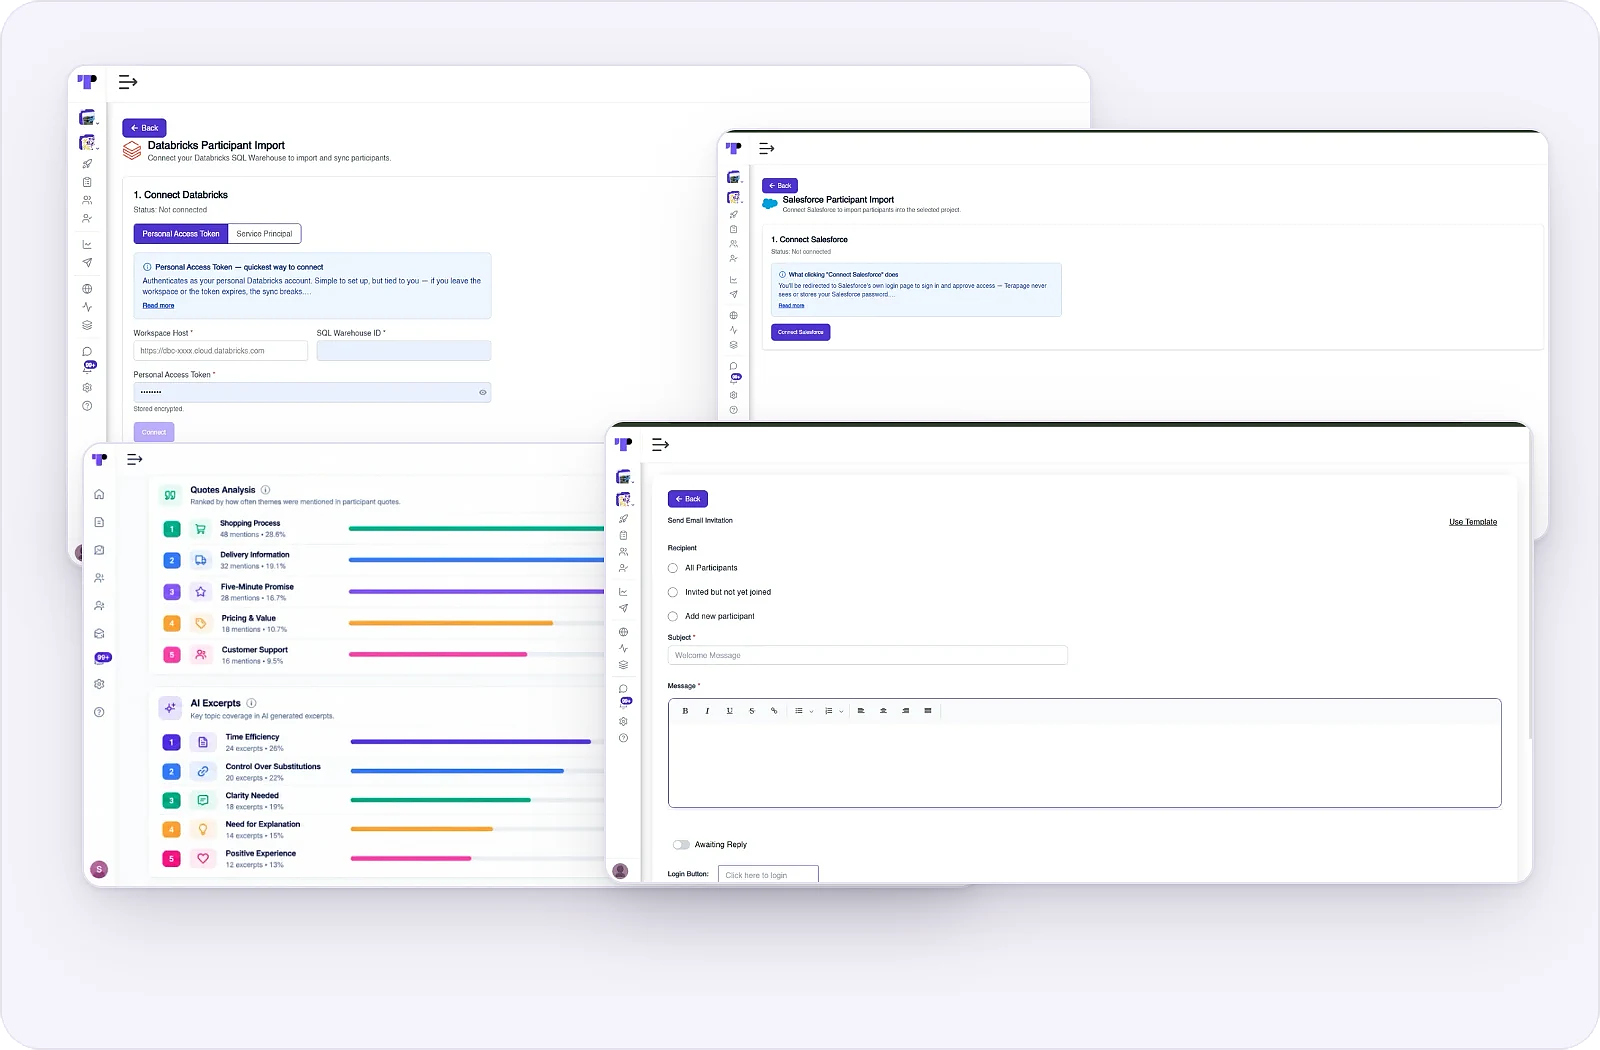Open help icon in Quotes Analysis sidebar

pos(99,712)
